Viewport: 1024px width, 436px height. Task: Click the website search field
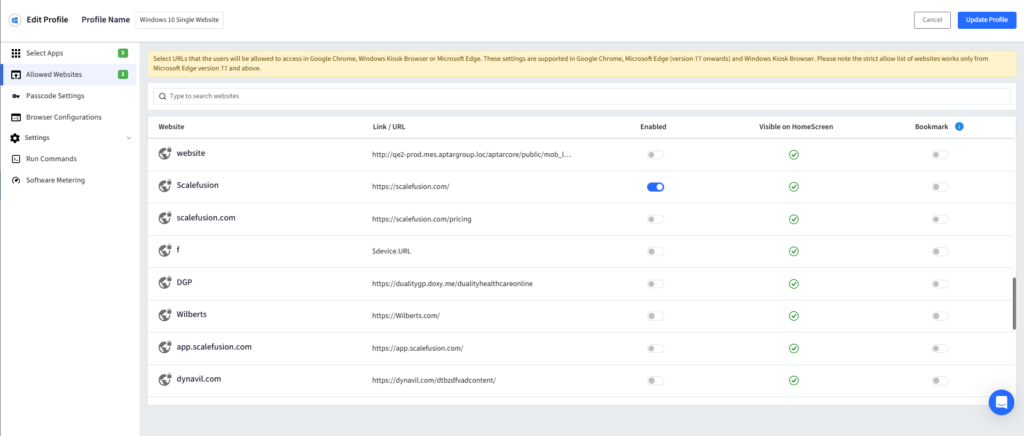coord(581,96)
